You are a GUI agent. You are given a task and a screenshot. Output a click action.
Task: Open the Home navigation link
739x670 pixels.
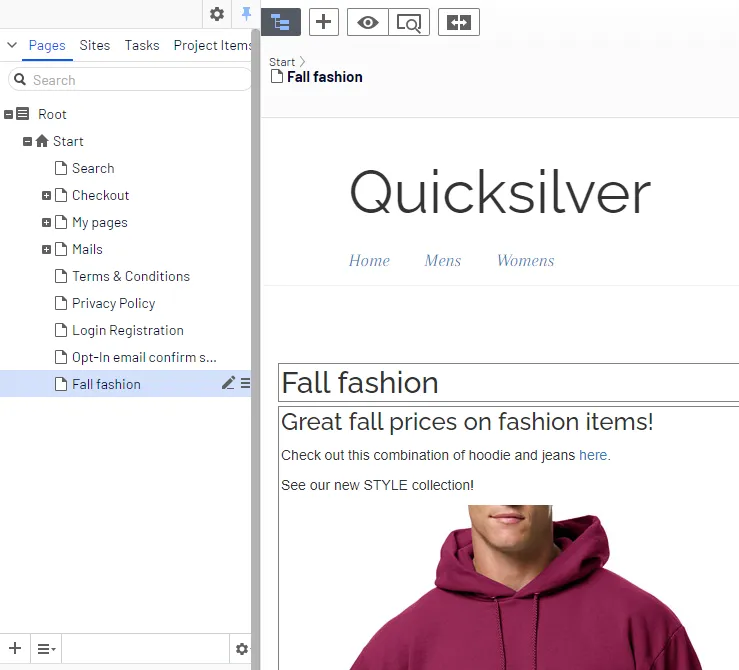369,261
